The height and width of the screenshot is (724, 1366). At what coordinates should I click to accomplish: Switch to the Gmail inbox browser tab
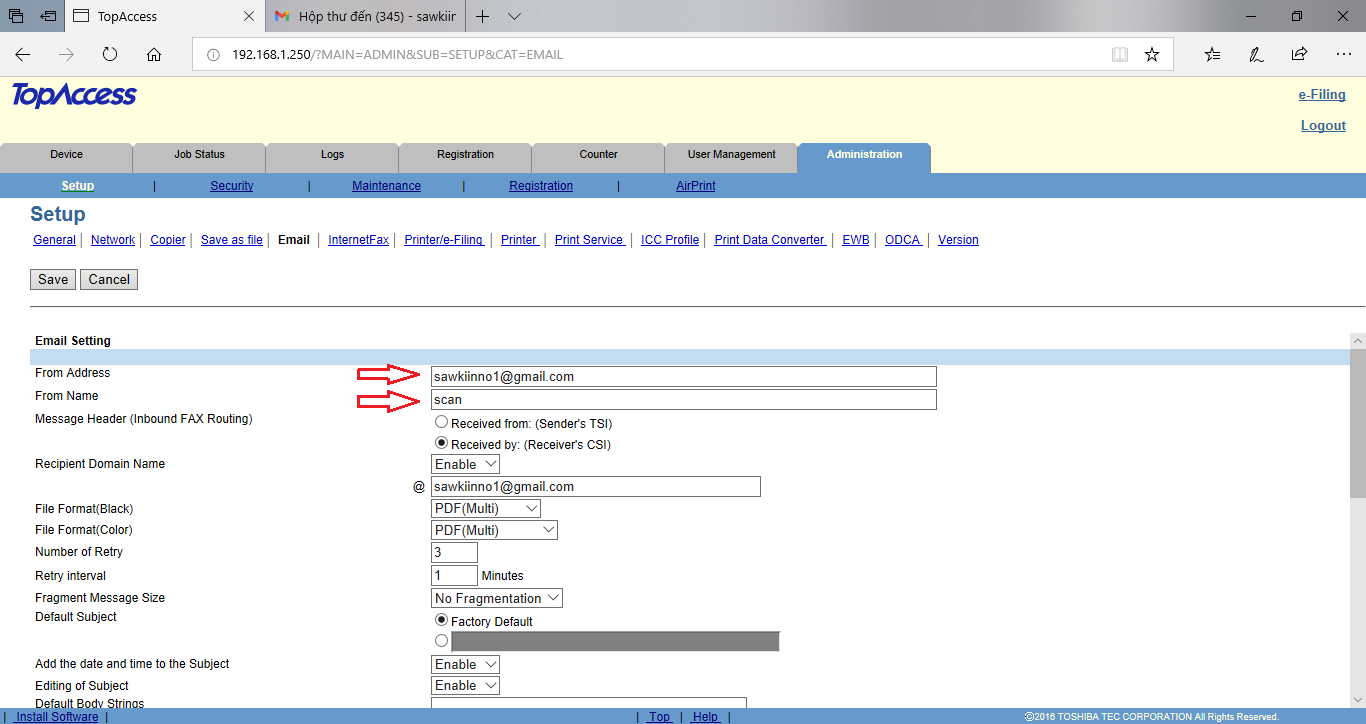(x=363, y=16)
